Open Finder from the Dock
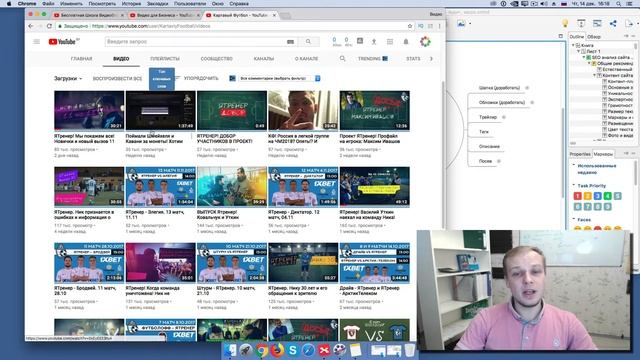640x360 pixels. point(231,350)
